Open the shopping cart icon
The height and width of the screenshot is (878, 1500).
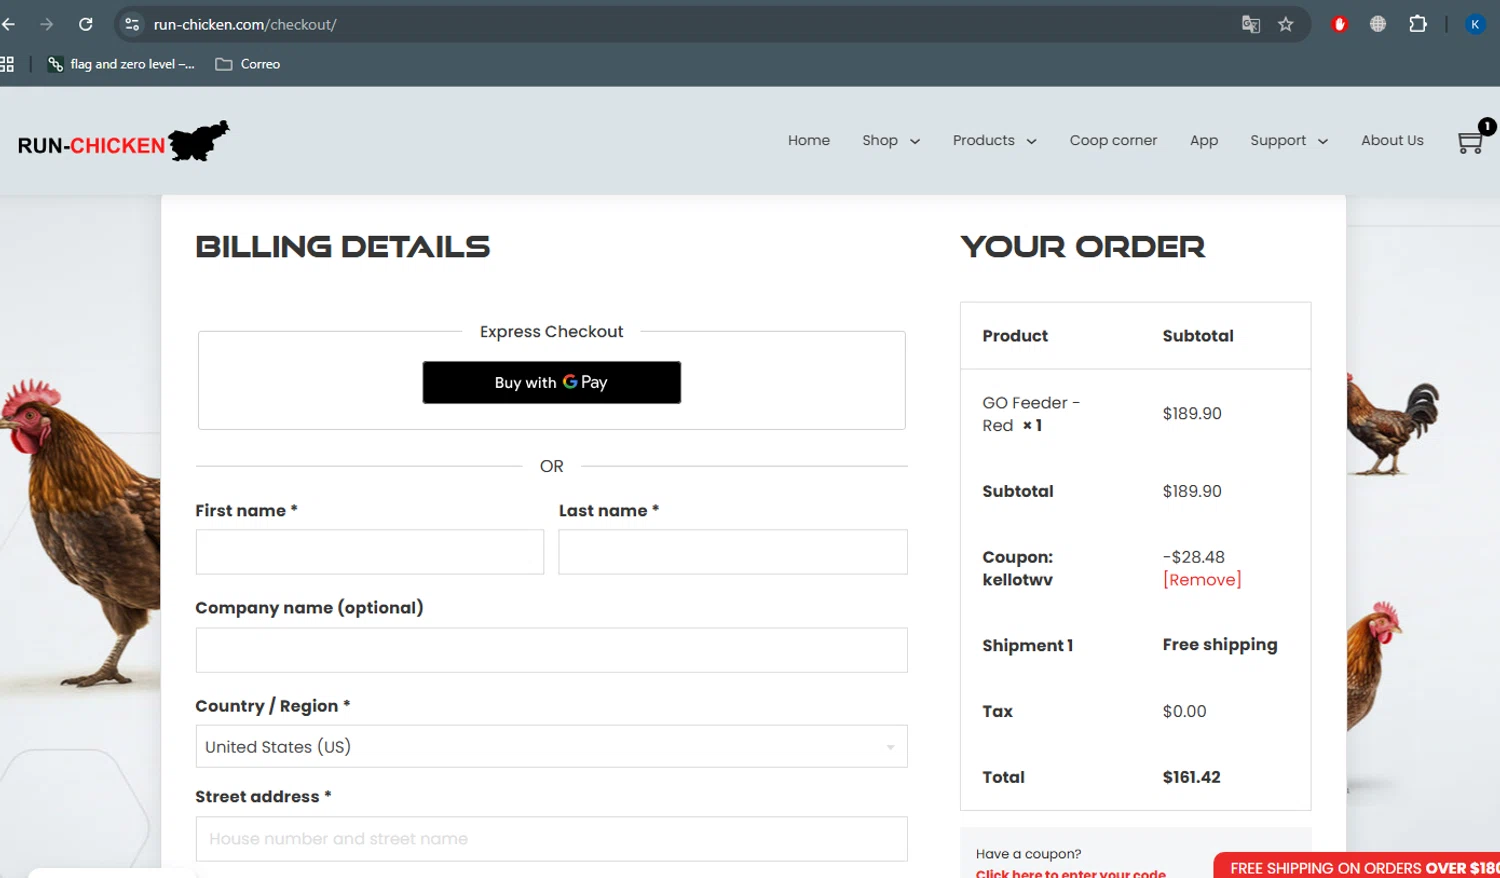[x=1470, y=142]
